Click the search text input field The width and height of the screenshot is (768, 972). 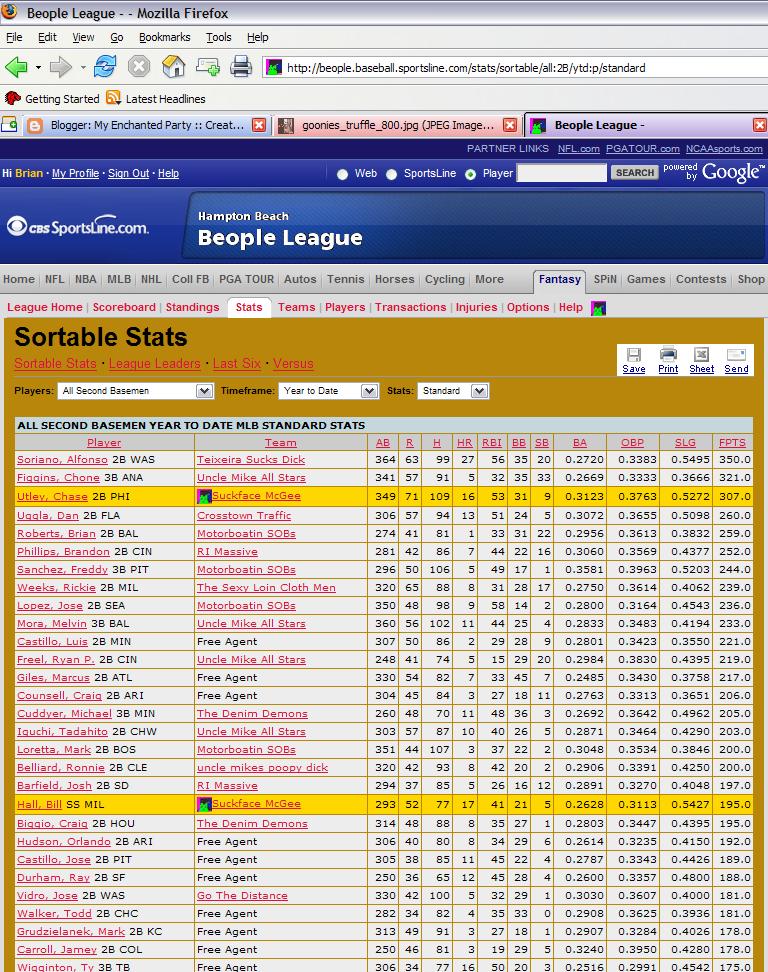click(x=562, y=173)
